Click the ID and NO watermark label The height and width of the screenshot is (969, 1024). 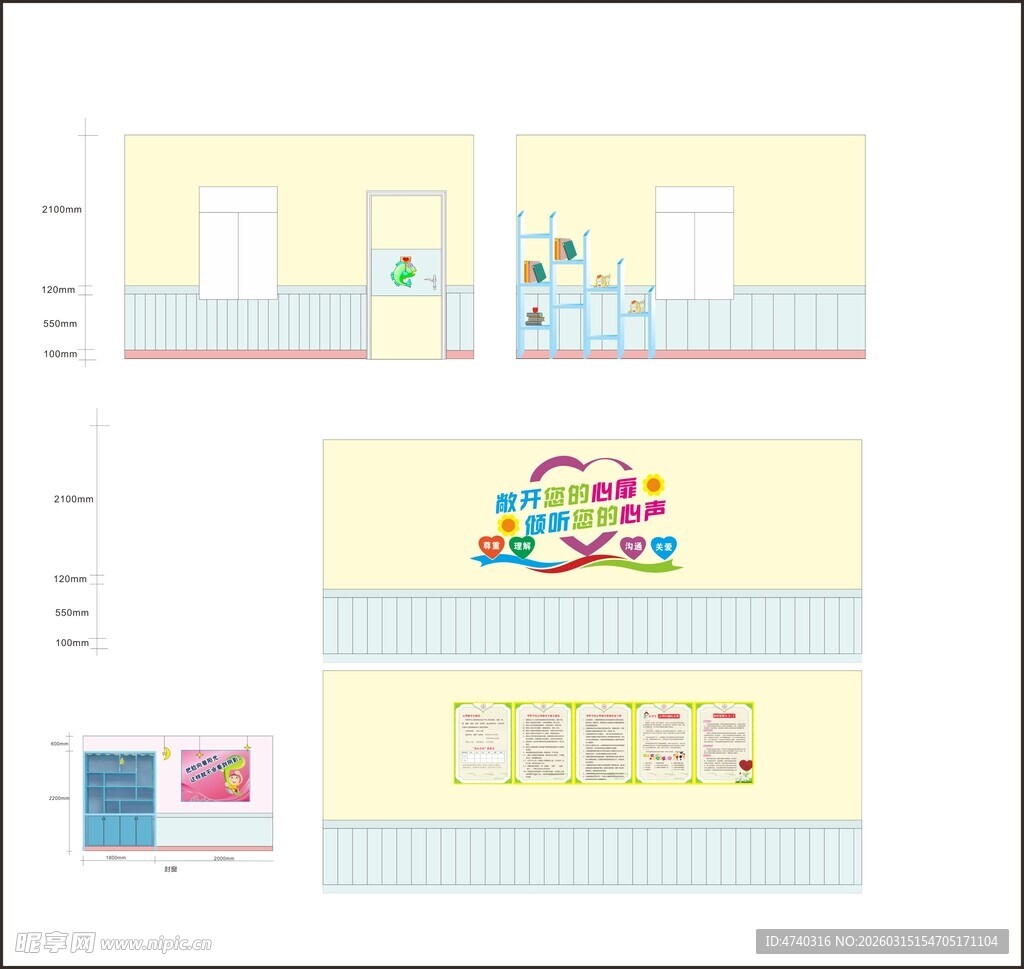[881, 941]
